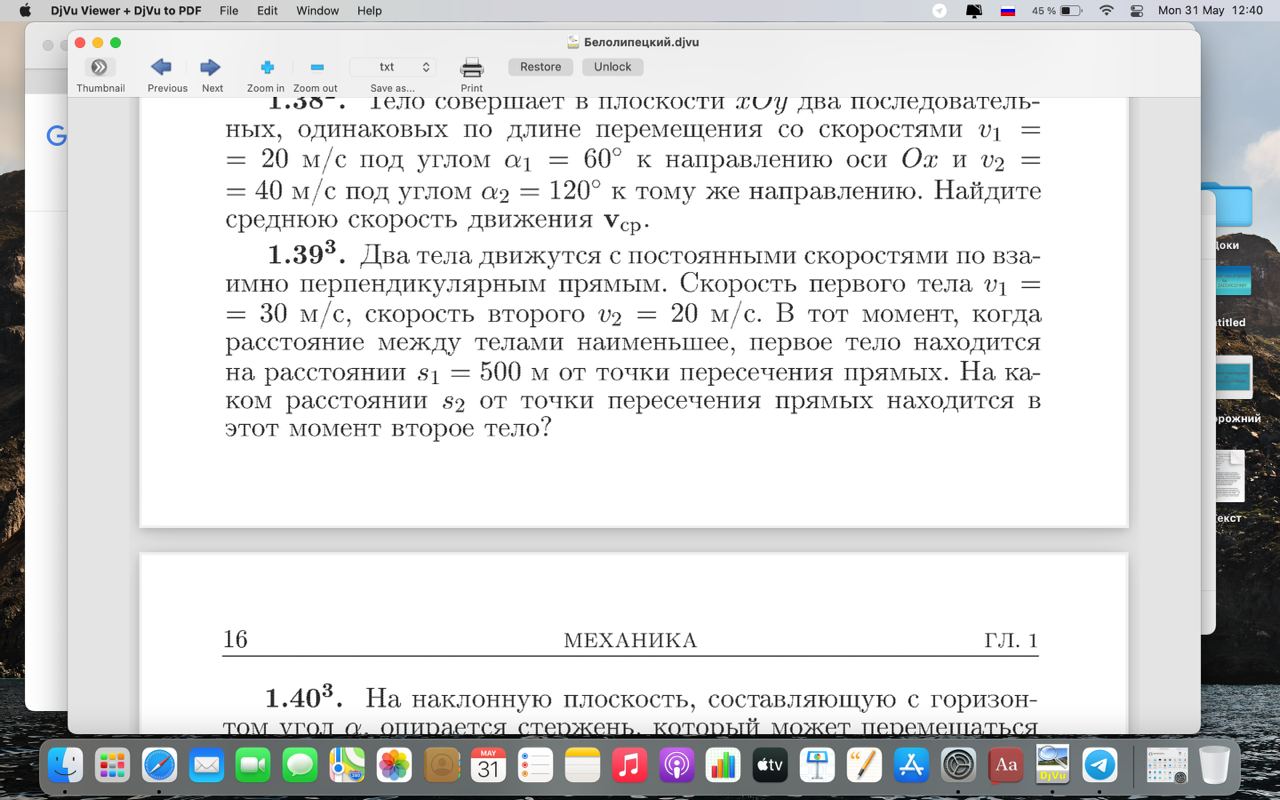Click the blue minus Zoom out icon

(317, 67)
